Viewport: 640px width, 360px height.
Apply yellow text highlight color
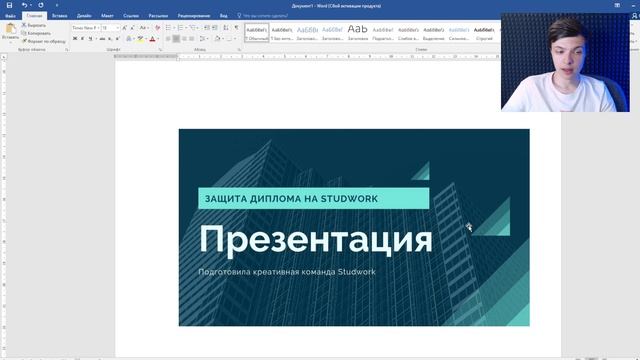140,39
